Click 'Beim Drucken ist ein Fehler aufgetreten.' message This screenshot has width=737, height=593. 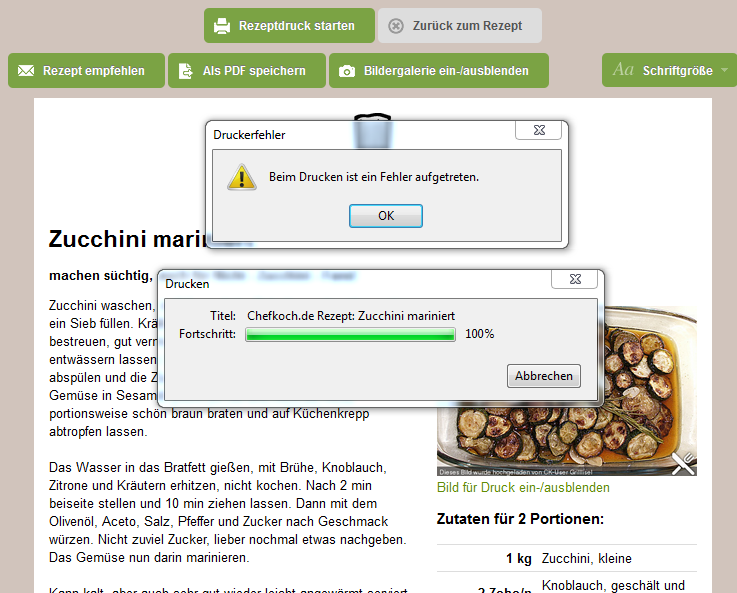coord(374,177)
